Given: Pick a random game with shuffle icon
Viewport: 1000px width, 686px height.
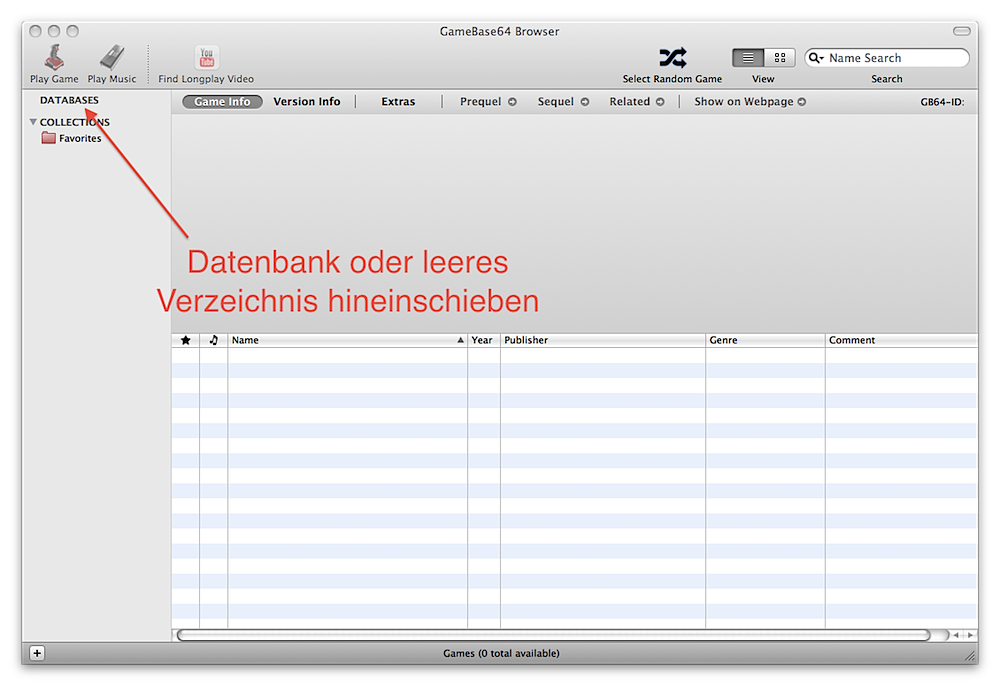Looking at the screenshot, I should (x=673, y=57).
